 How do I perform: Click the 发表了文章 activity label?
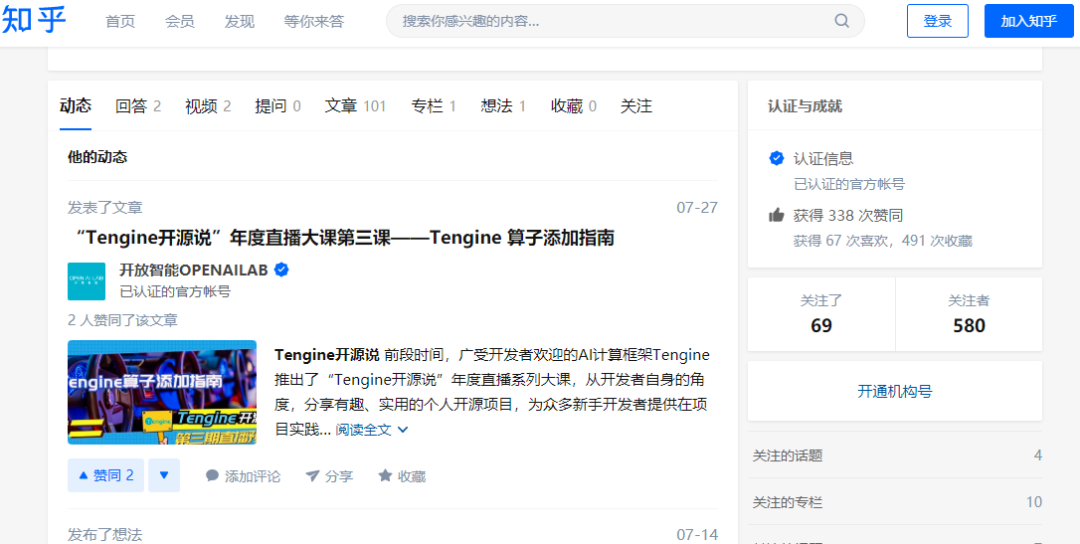[x=105, y=207]
